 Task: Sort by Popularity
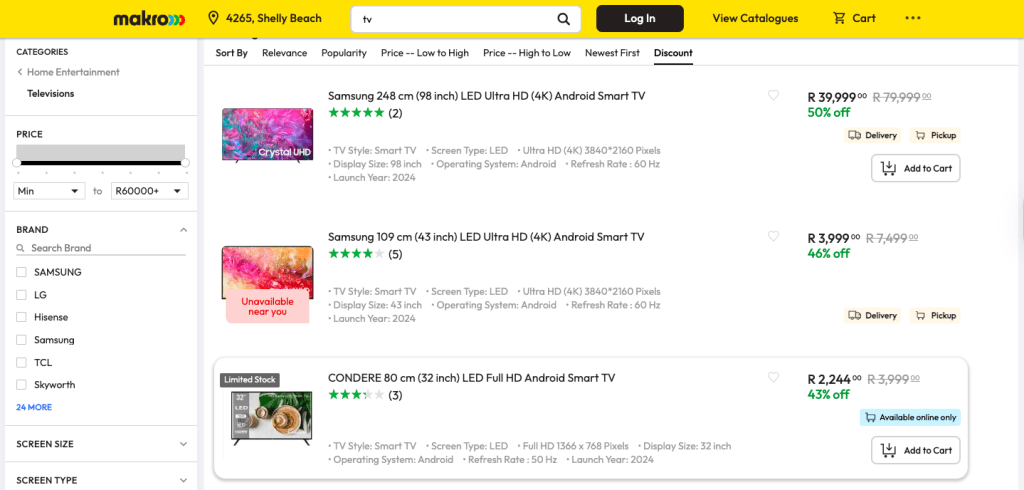(x=344, y=53)
